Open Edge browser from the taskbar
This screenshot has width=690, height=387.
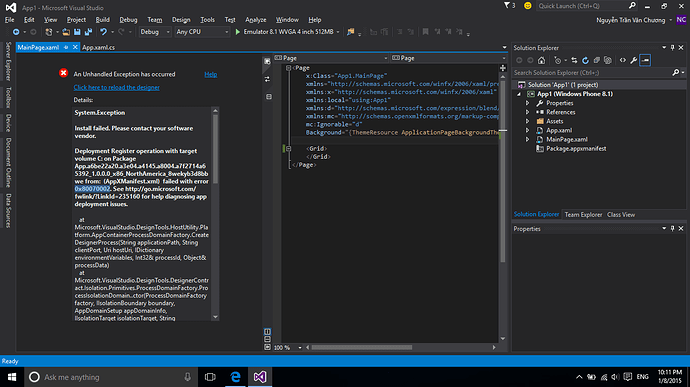pyautogui.click(x=235, y=377)
